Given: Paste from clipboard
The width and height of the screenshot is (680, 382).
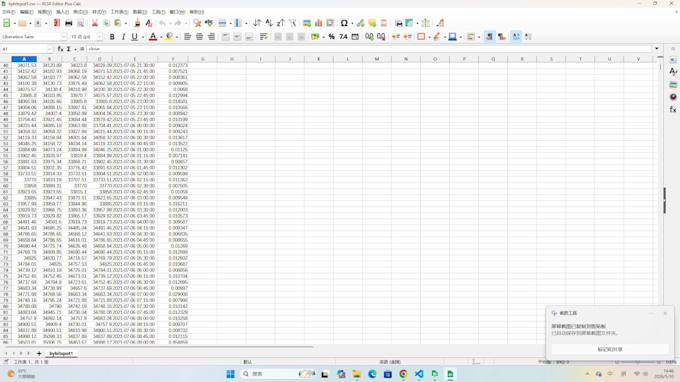Looking at the screenshot, I should tap(118, 23).
